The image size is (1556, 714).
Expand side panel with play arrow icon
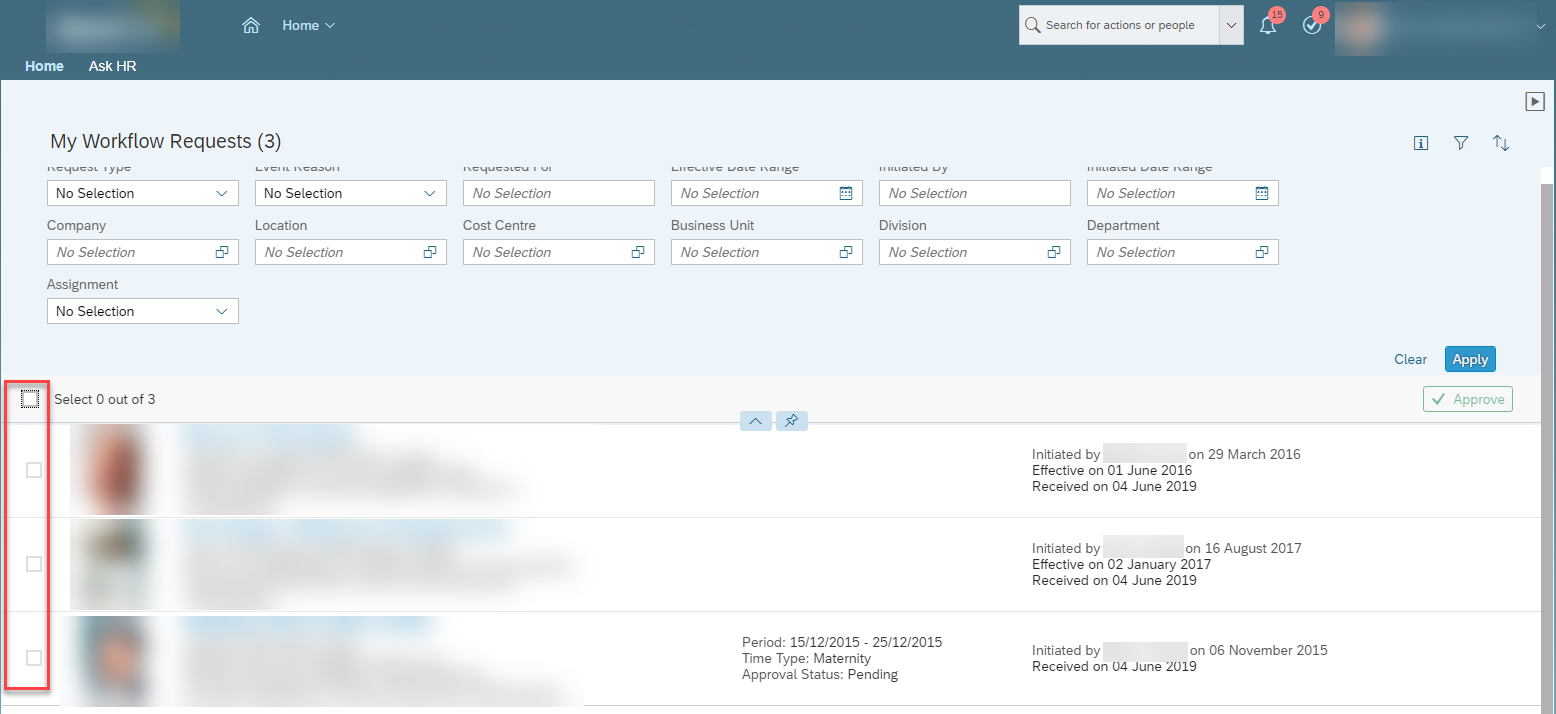pyautogui.click(x=1535, y=101)
